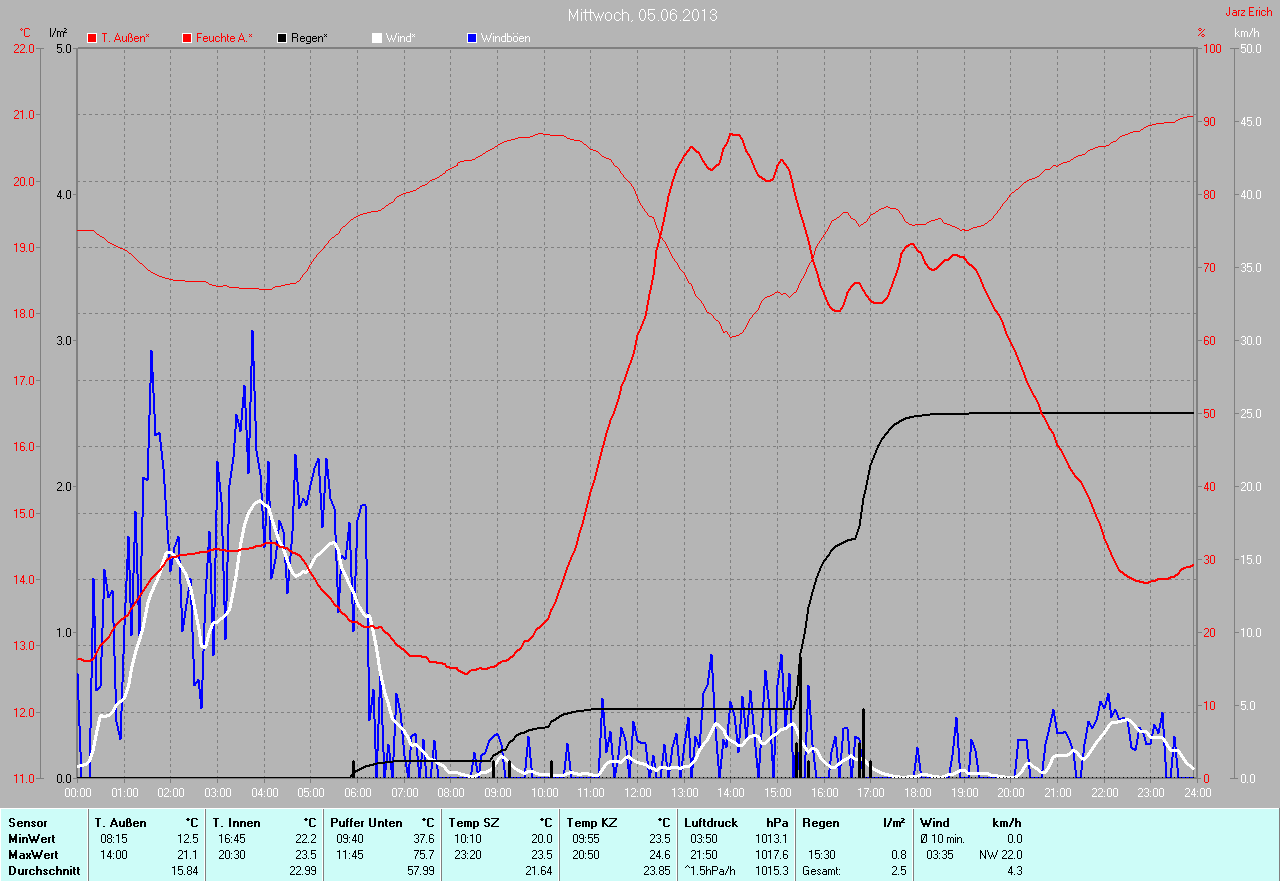Select the 'T. Außen*' legend label
The height and width of the screenshot is (881, 1280).
[126, 38]
